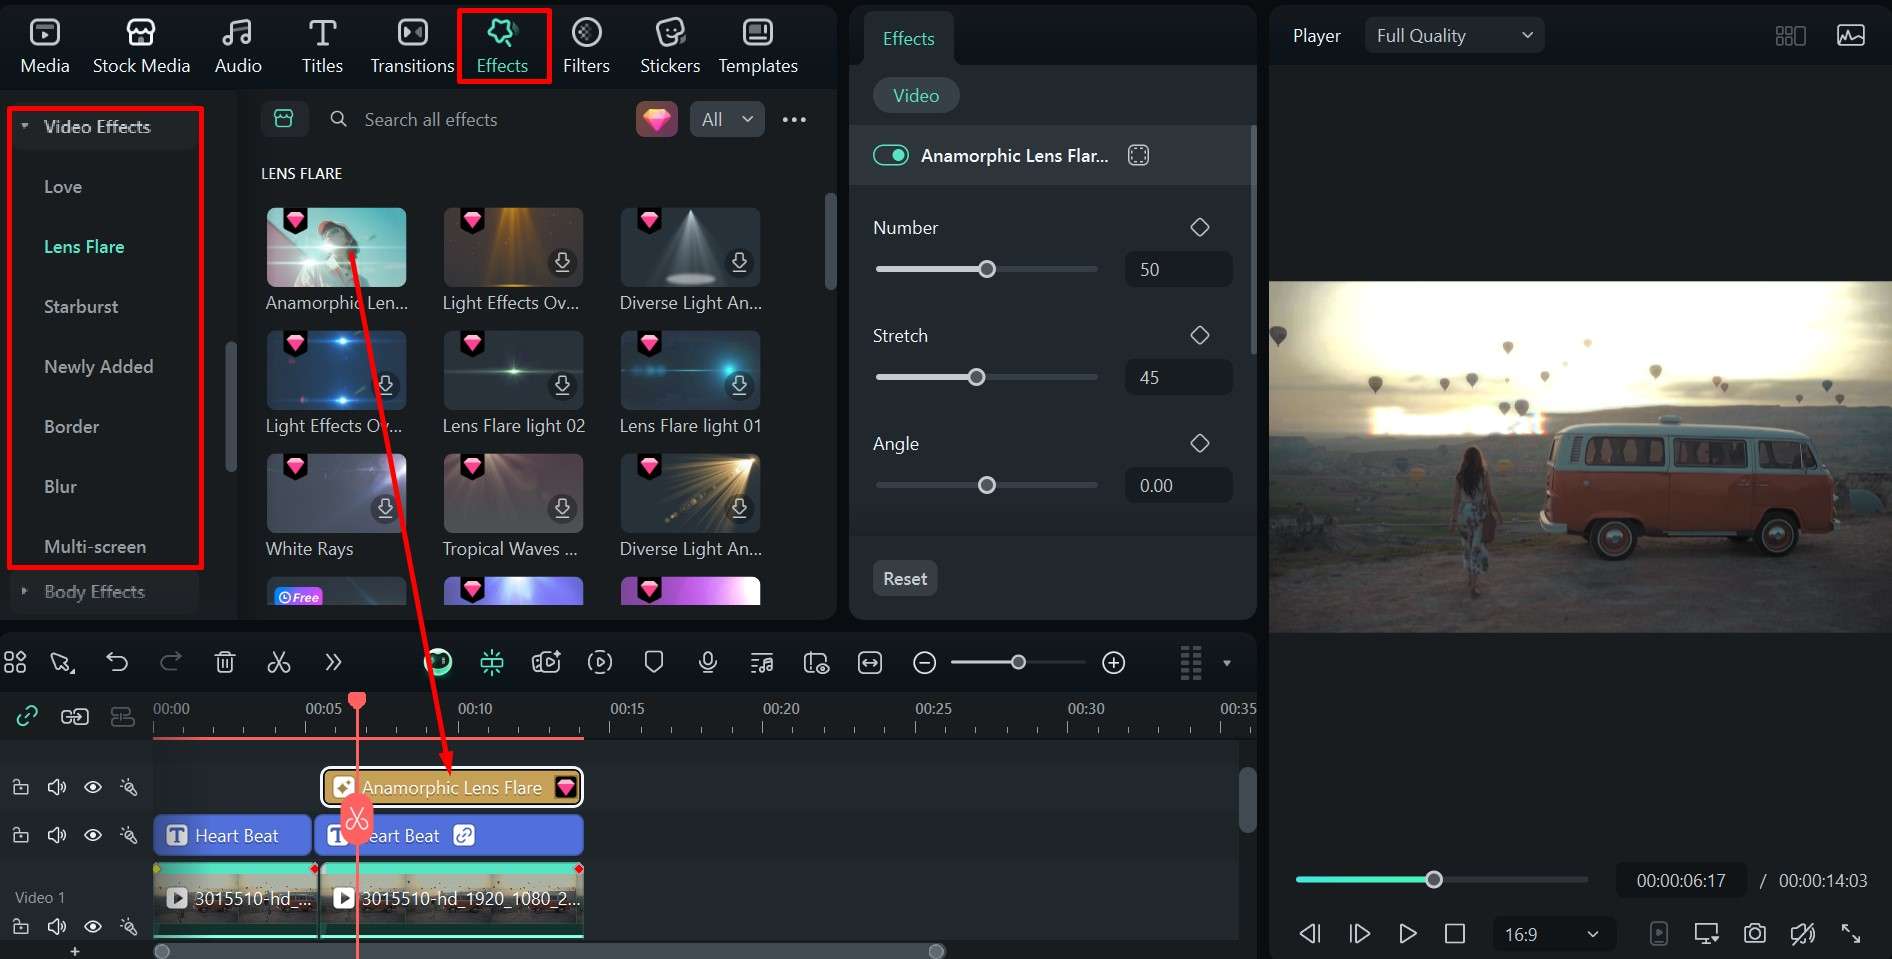
Task: Open the Transitions tab
Action: [x=412, y=46]
